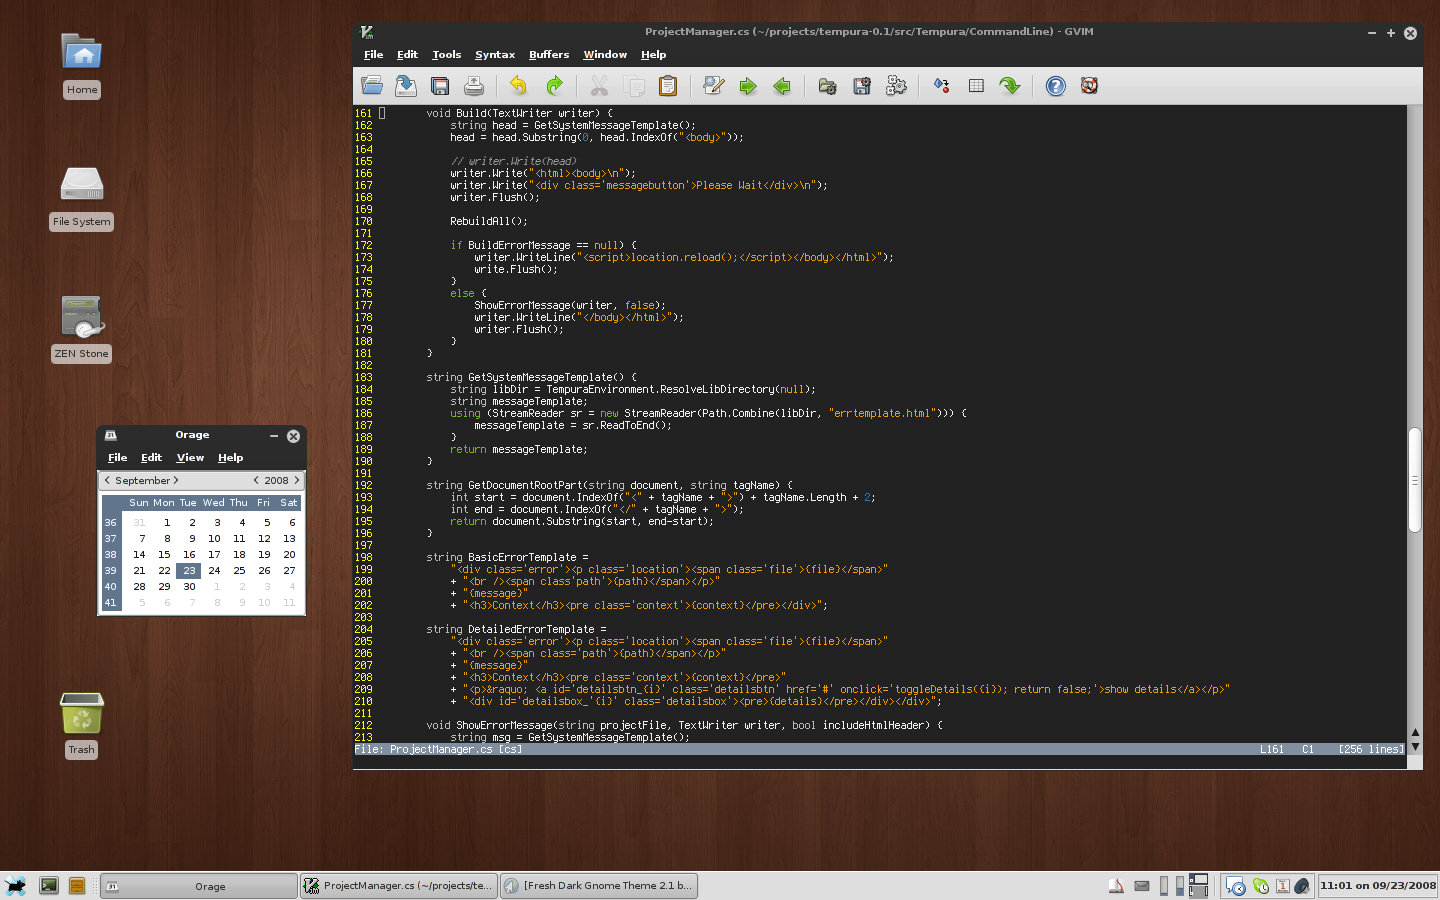Paste using the clipboard toolbar icon

668,86
